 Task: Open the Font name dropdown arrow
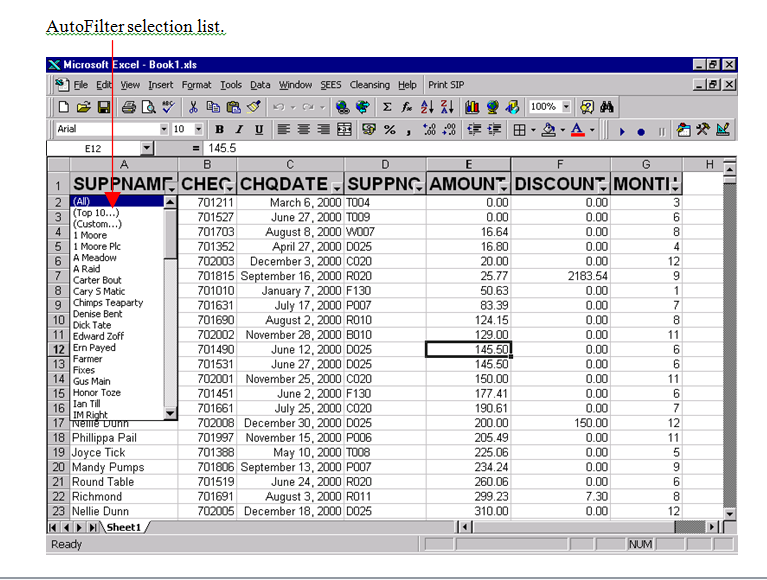pos(164,129)
